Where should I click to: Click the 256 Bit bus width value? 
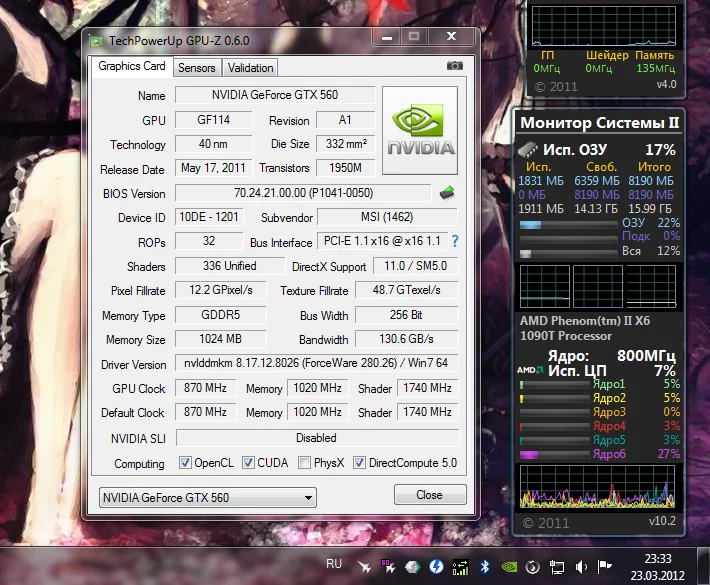[406, 315]
